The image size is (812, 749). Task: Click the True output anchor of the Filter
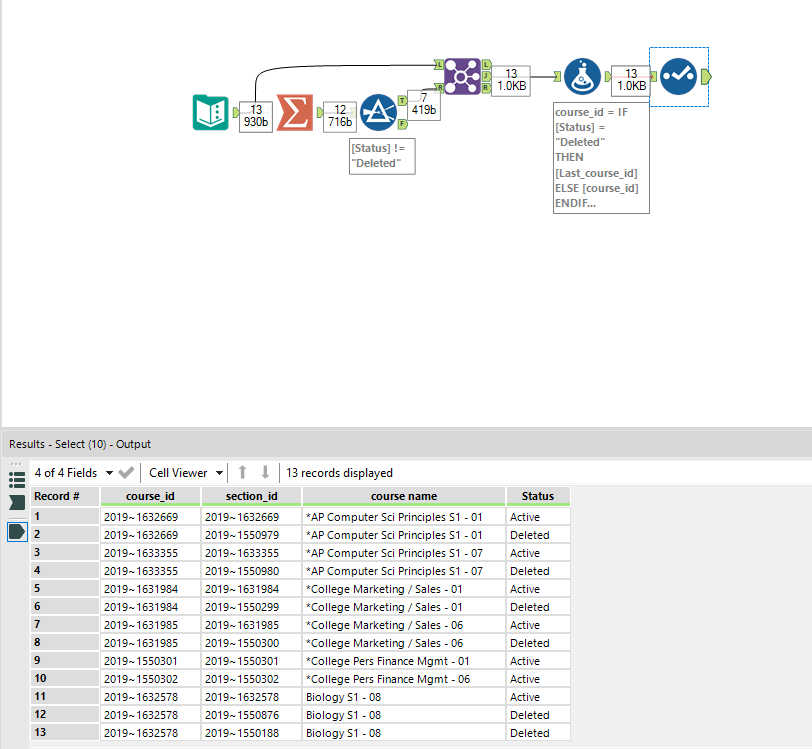[400, 101]
